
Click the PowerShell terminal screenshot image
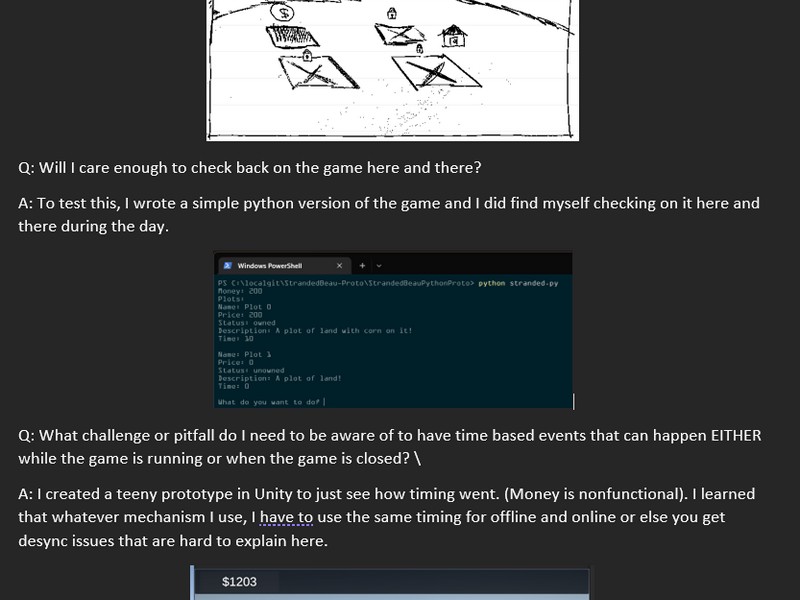tap(393, 330)
